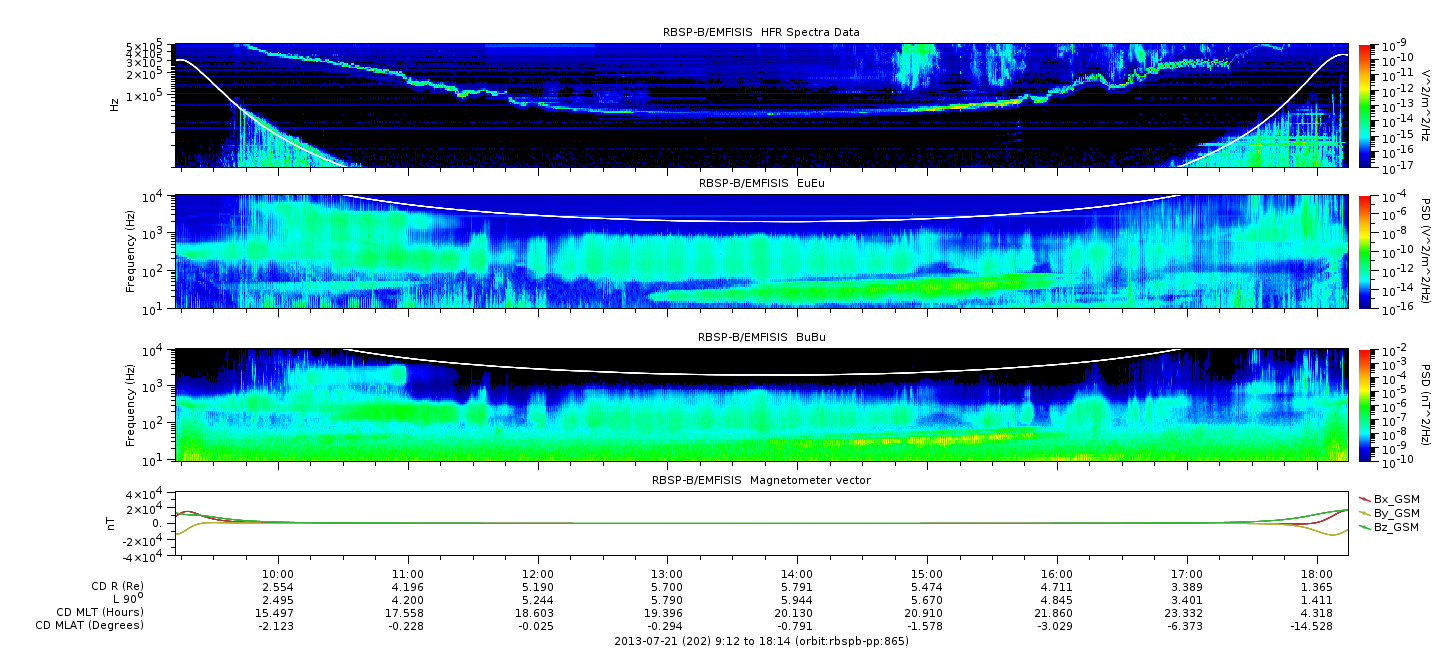Select the By_GSM legend entry
This screenshot has width=1447, height=658.
(x=1388, y=512)
